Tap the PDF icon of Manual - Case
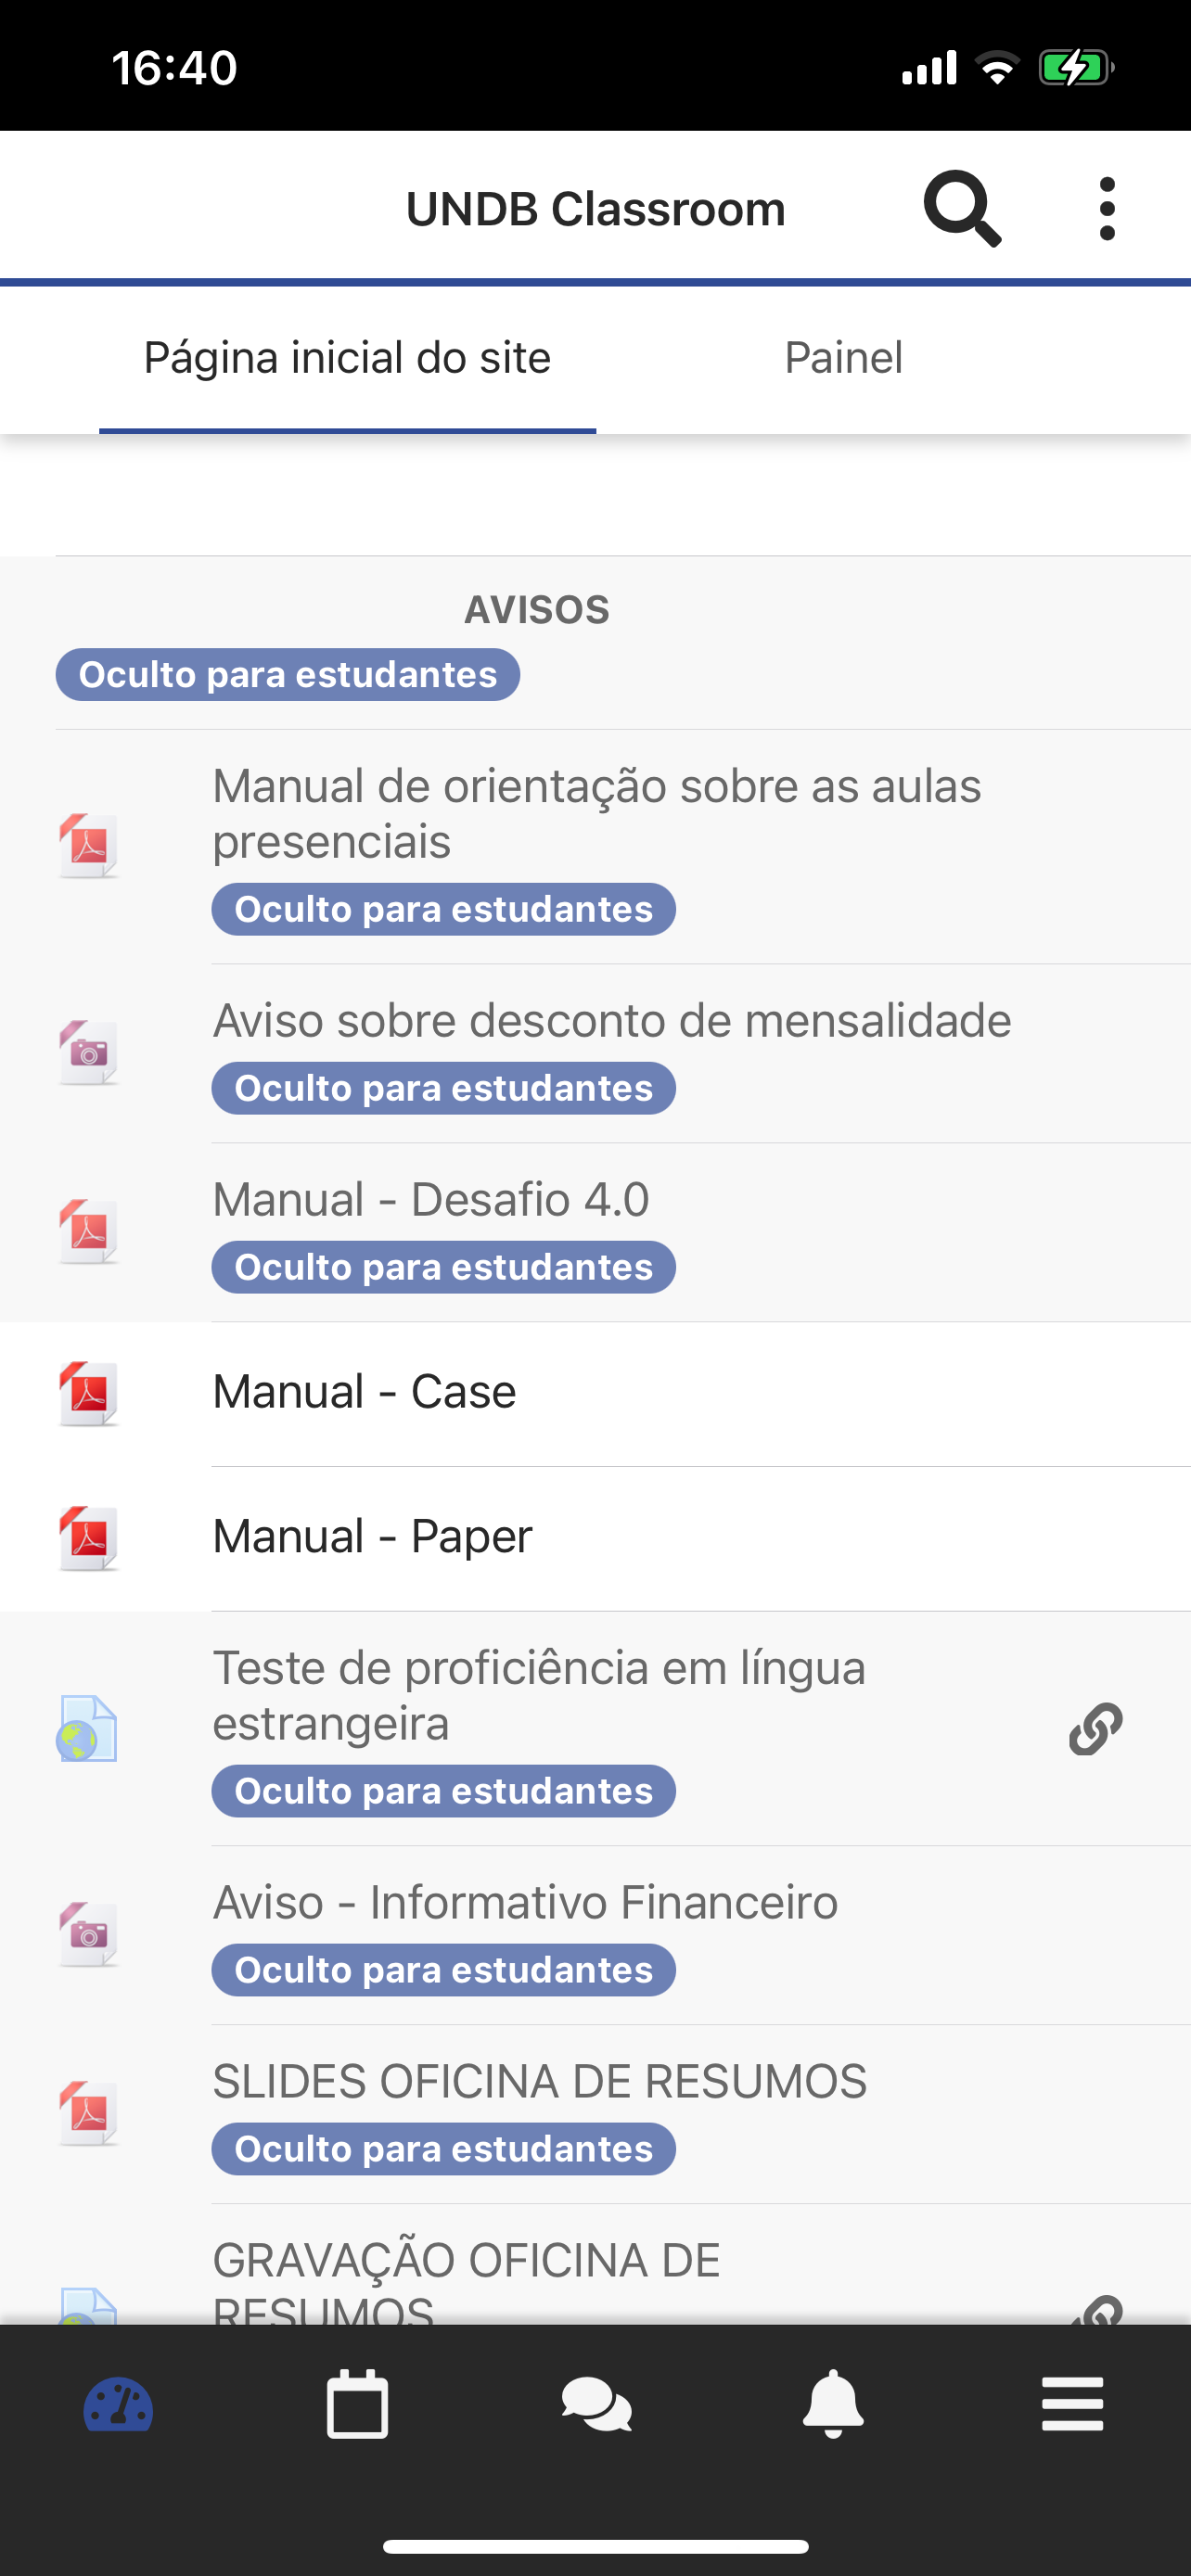Image resolution: width=1191 pixels, height=2576 pixels. click(88, 1393)
